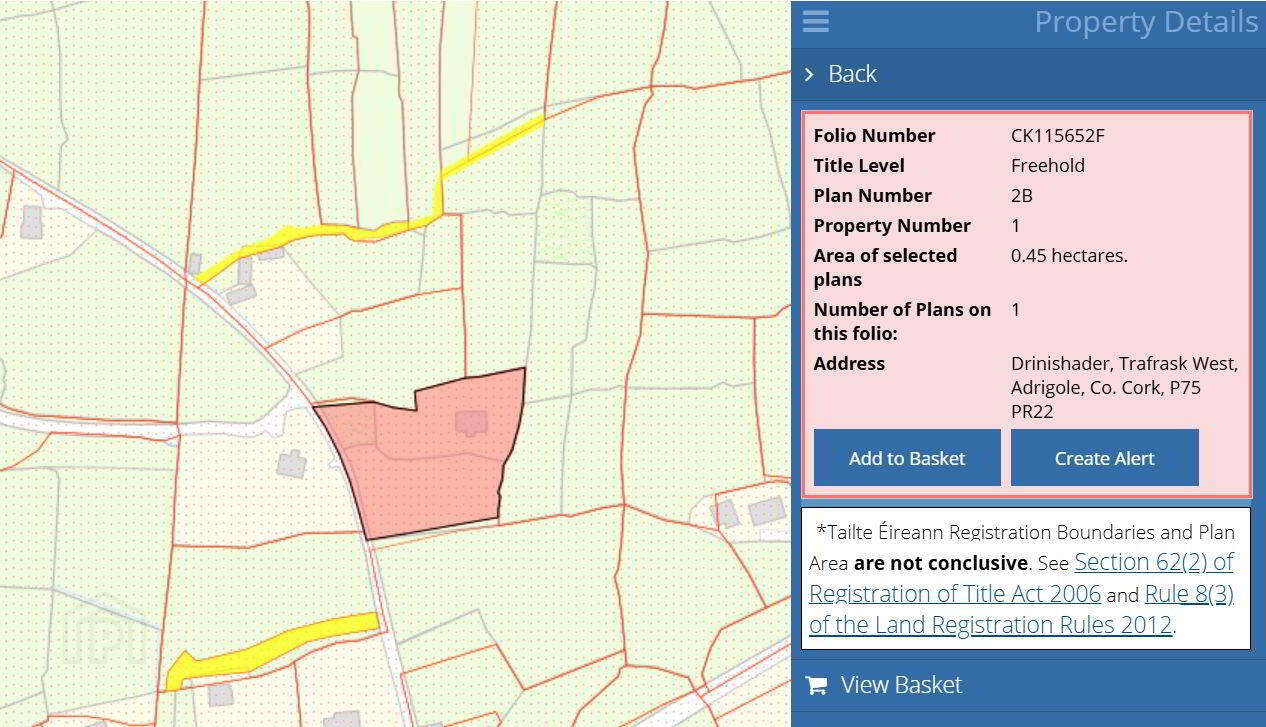Click the plan number value 2B
Screen dimensions: 1266x727
[x=1022, y=196]
